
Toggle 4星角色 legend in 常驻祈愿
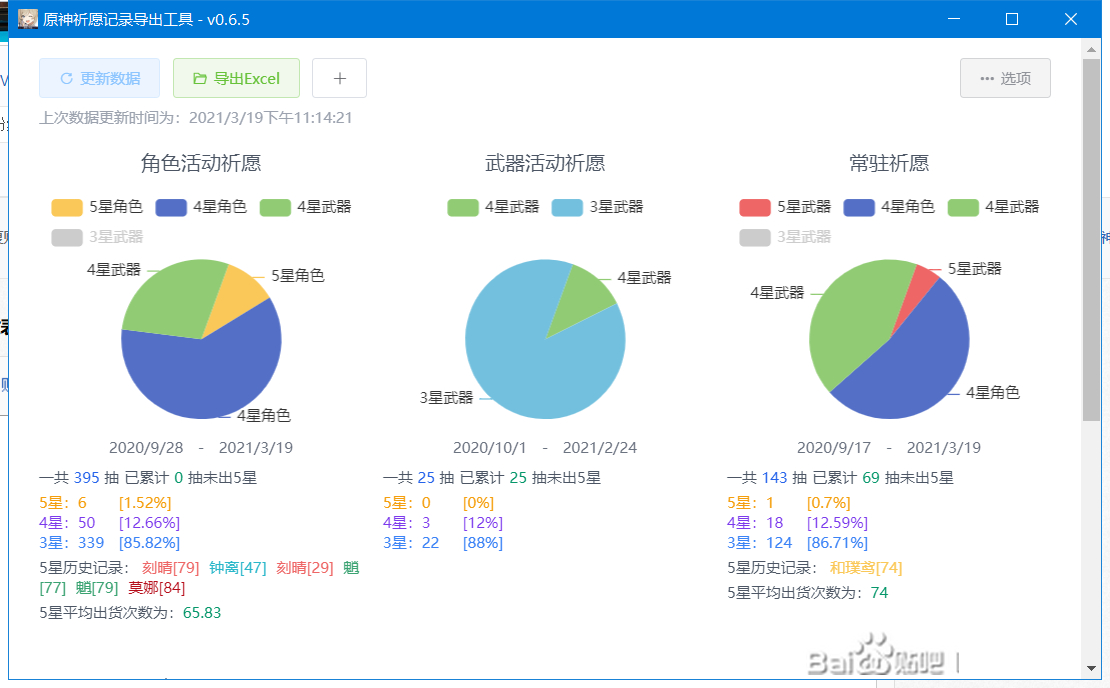click(x=889, y=207)
